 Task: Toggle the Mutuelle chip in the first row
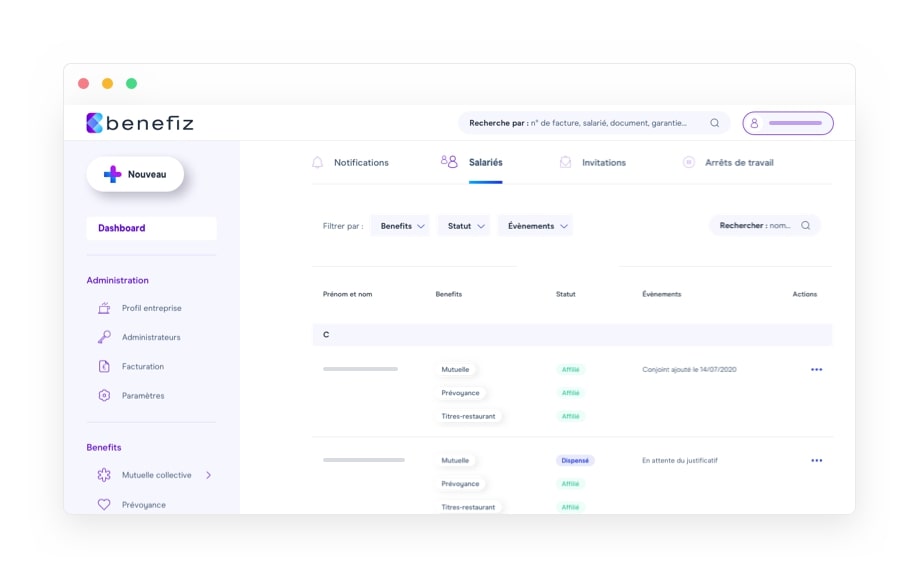point(456,369)
